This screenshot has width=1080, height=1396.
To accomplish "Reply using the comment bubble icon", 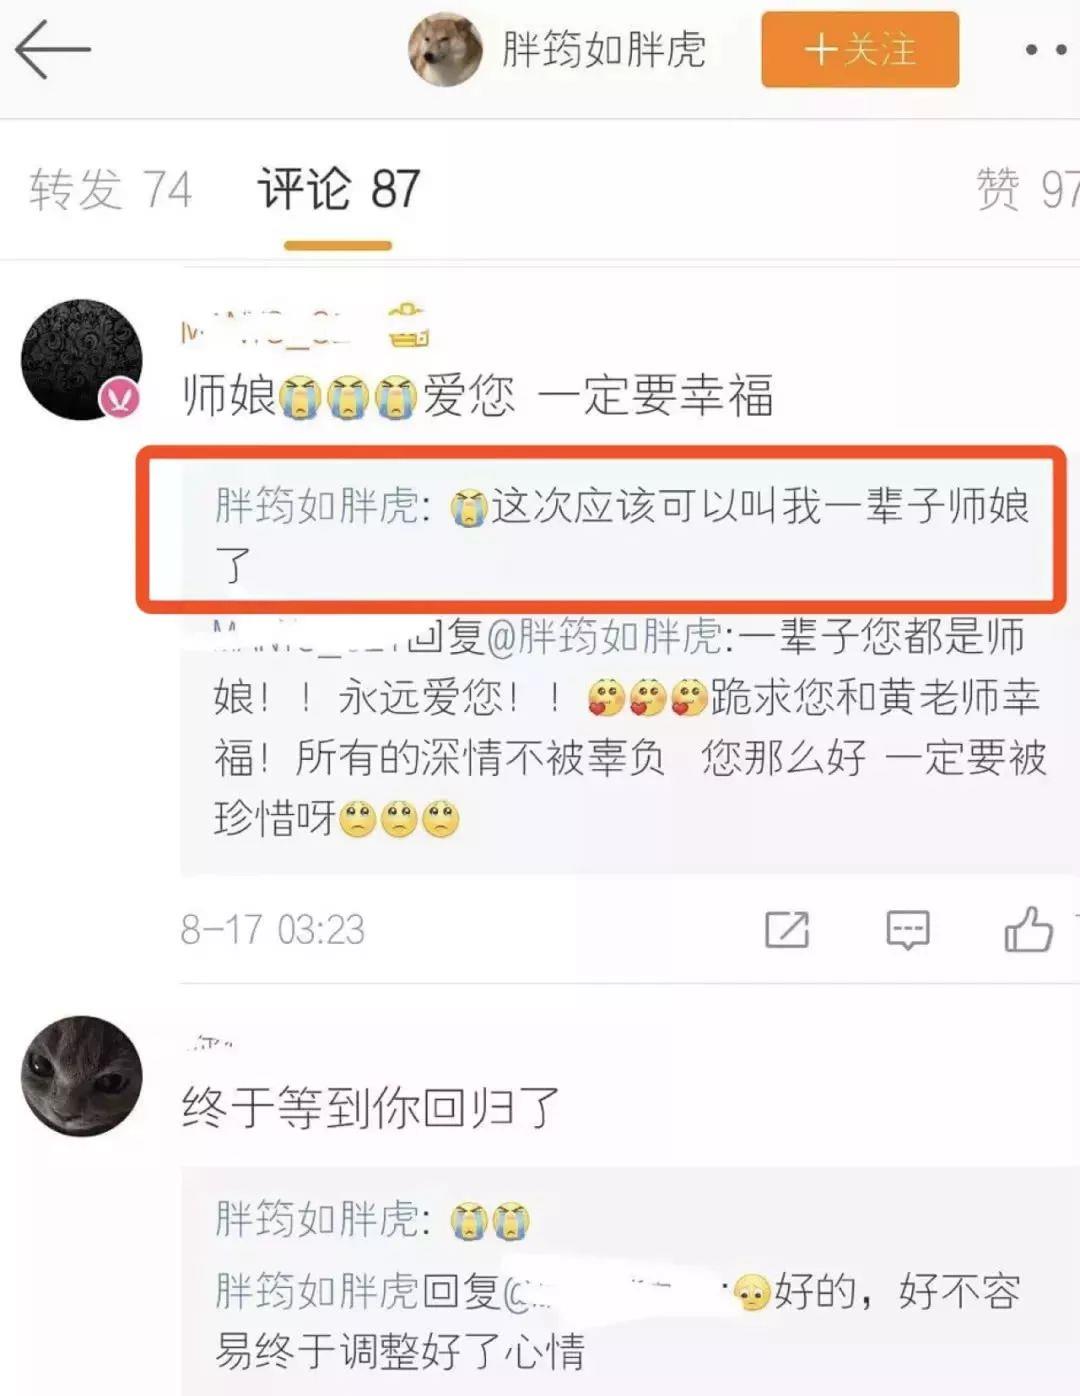I will [908, 929].
